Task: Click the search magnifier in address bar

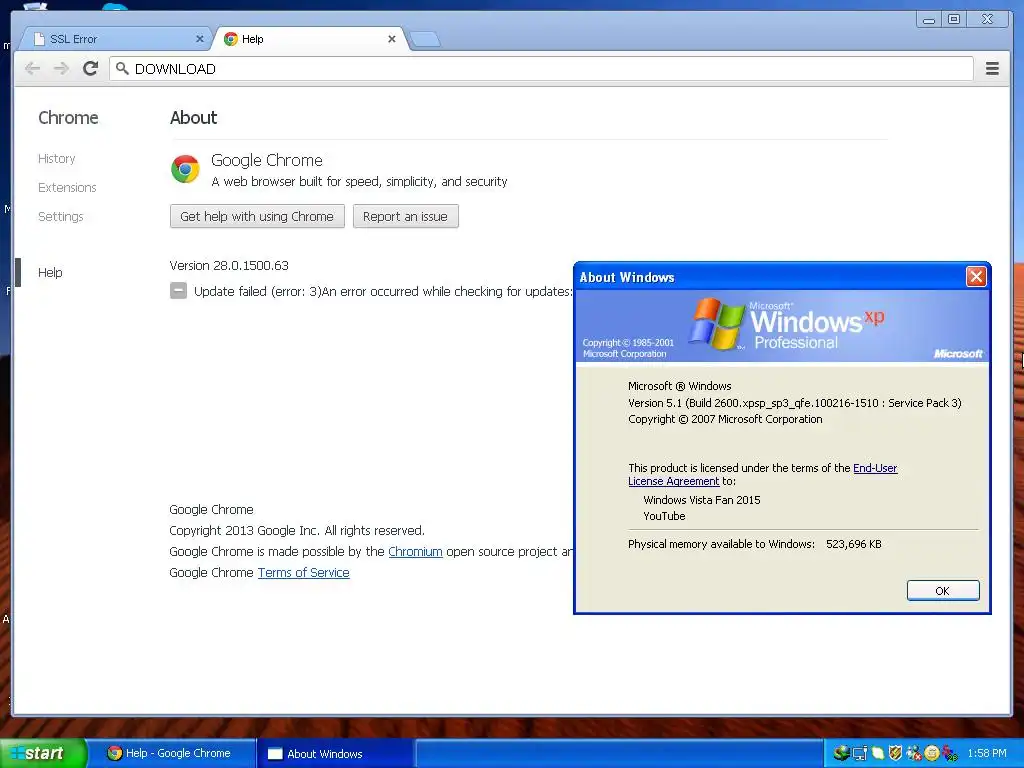Action: [x=122, y=68]
